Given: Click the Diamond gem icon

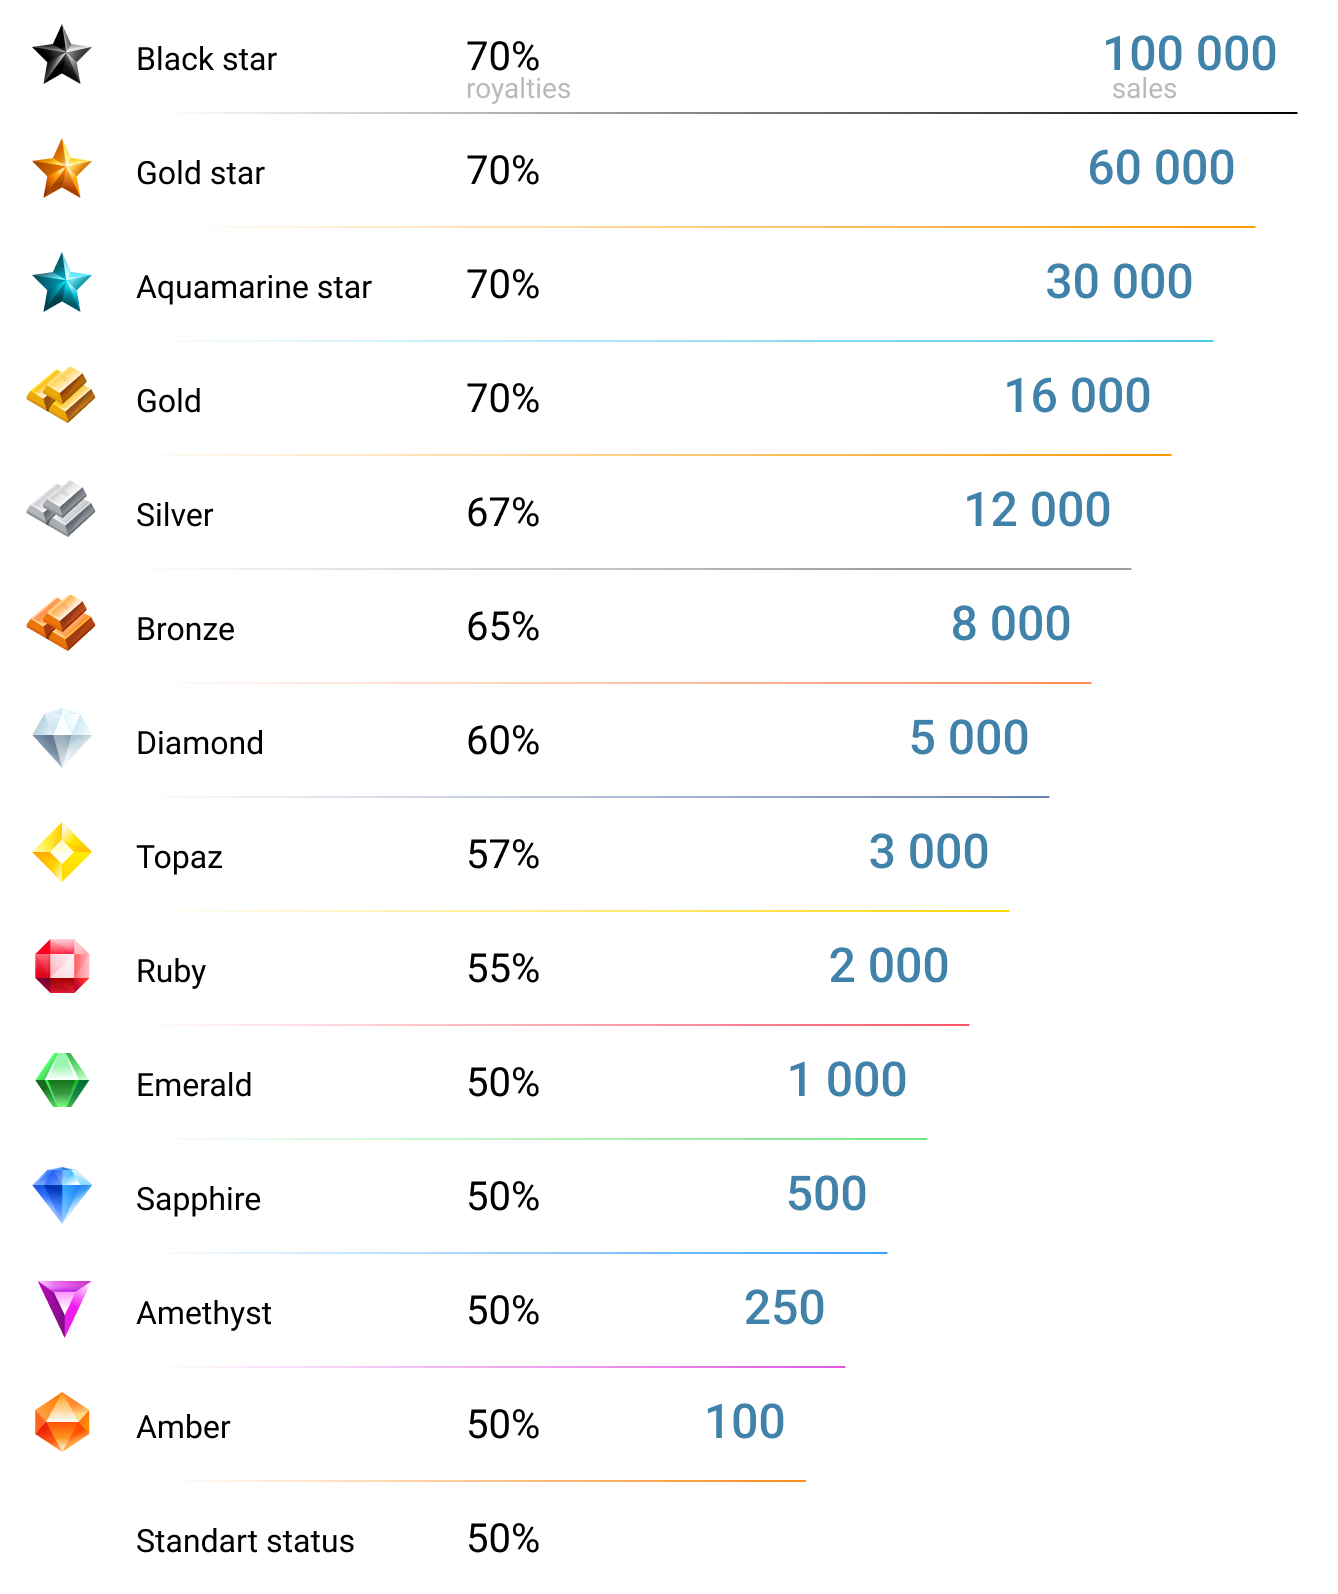Looking at the screenshot, I should [x=62, y=738].
